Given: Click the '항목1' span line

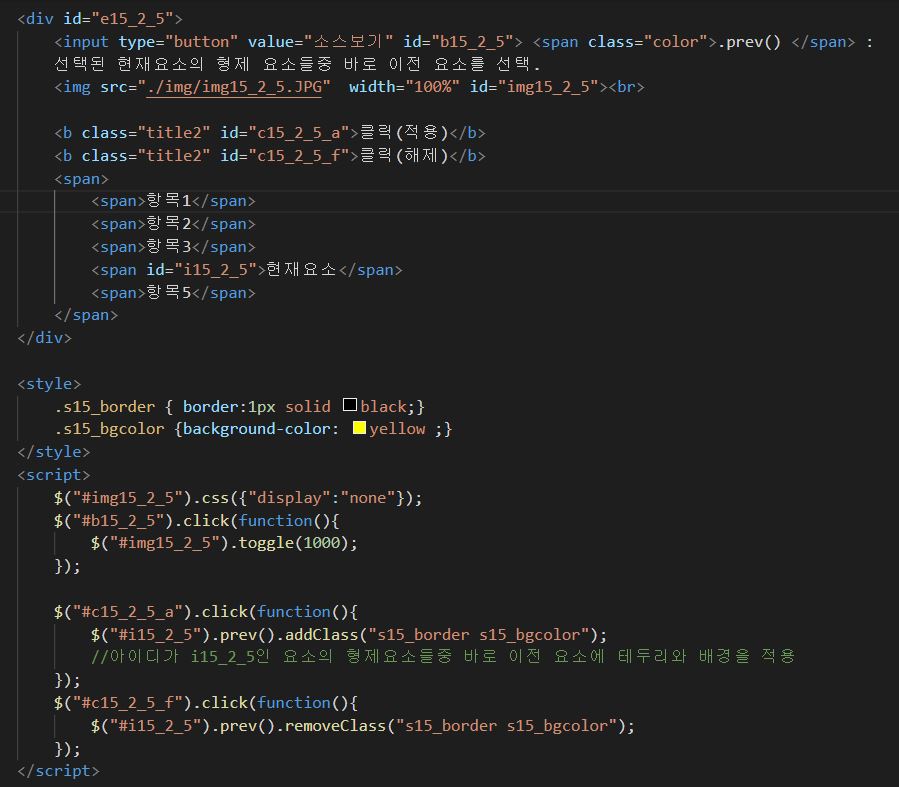Looking at the screenshot, I should 173,201.
